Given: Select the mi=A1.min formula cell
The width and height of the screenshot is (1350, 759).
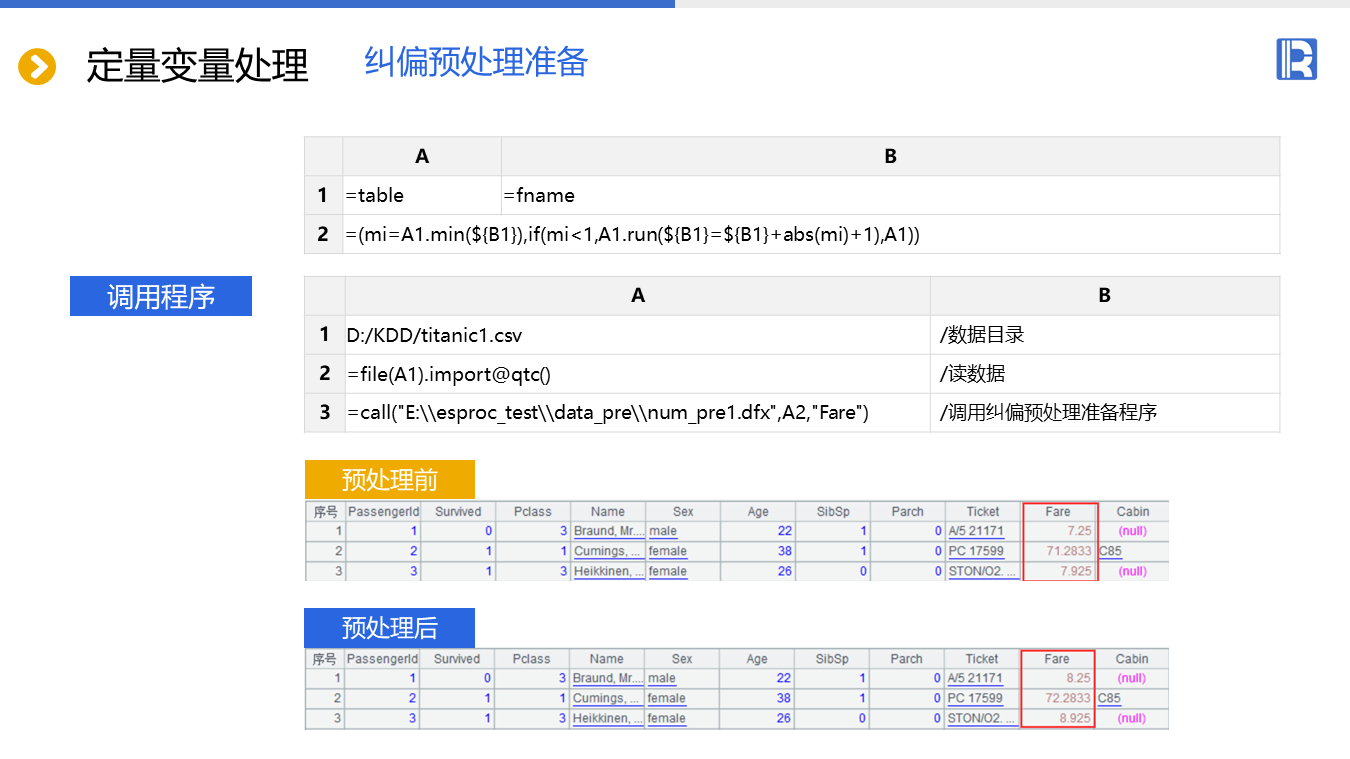Looking at the screenshot, I should pyautogui.click(x=632, y=235).
